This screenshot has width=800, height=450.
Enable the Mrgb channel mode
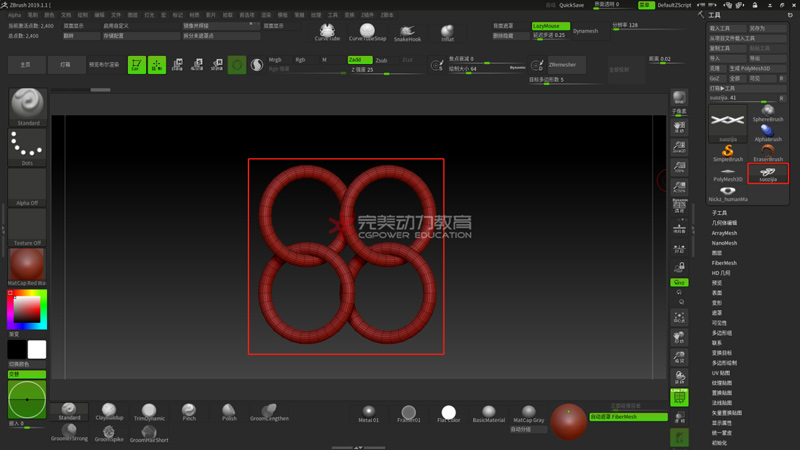[275, 60]
